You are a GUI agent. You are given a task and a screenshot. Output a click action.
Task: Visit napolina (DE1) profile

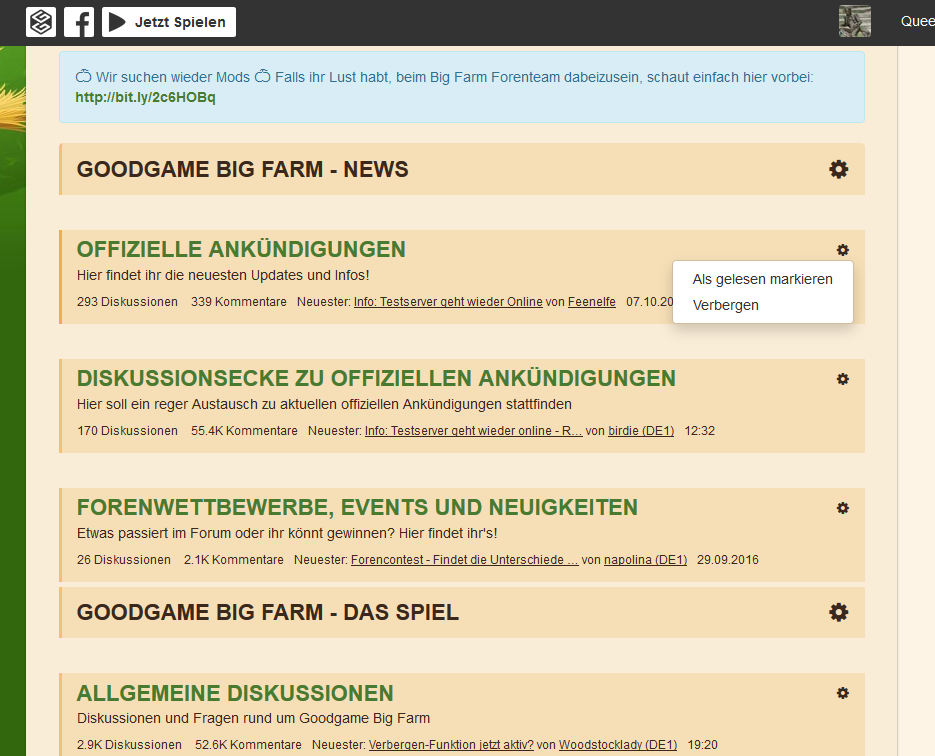pyautogui.click(x=645, y=560)
